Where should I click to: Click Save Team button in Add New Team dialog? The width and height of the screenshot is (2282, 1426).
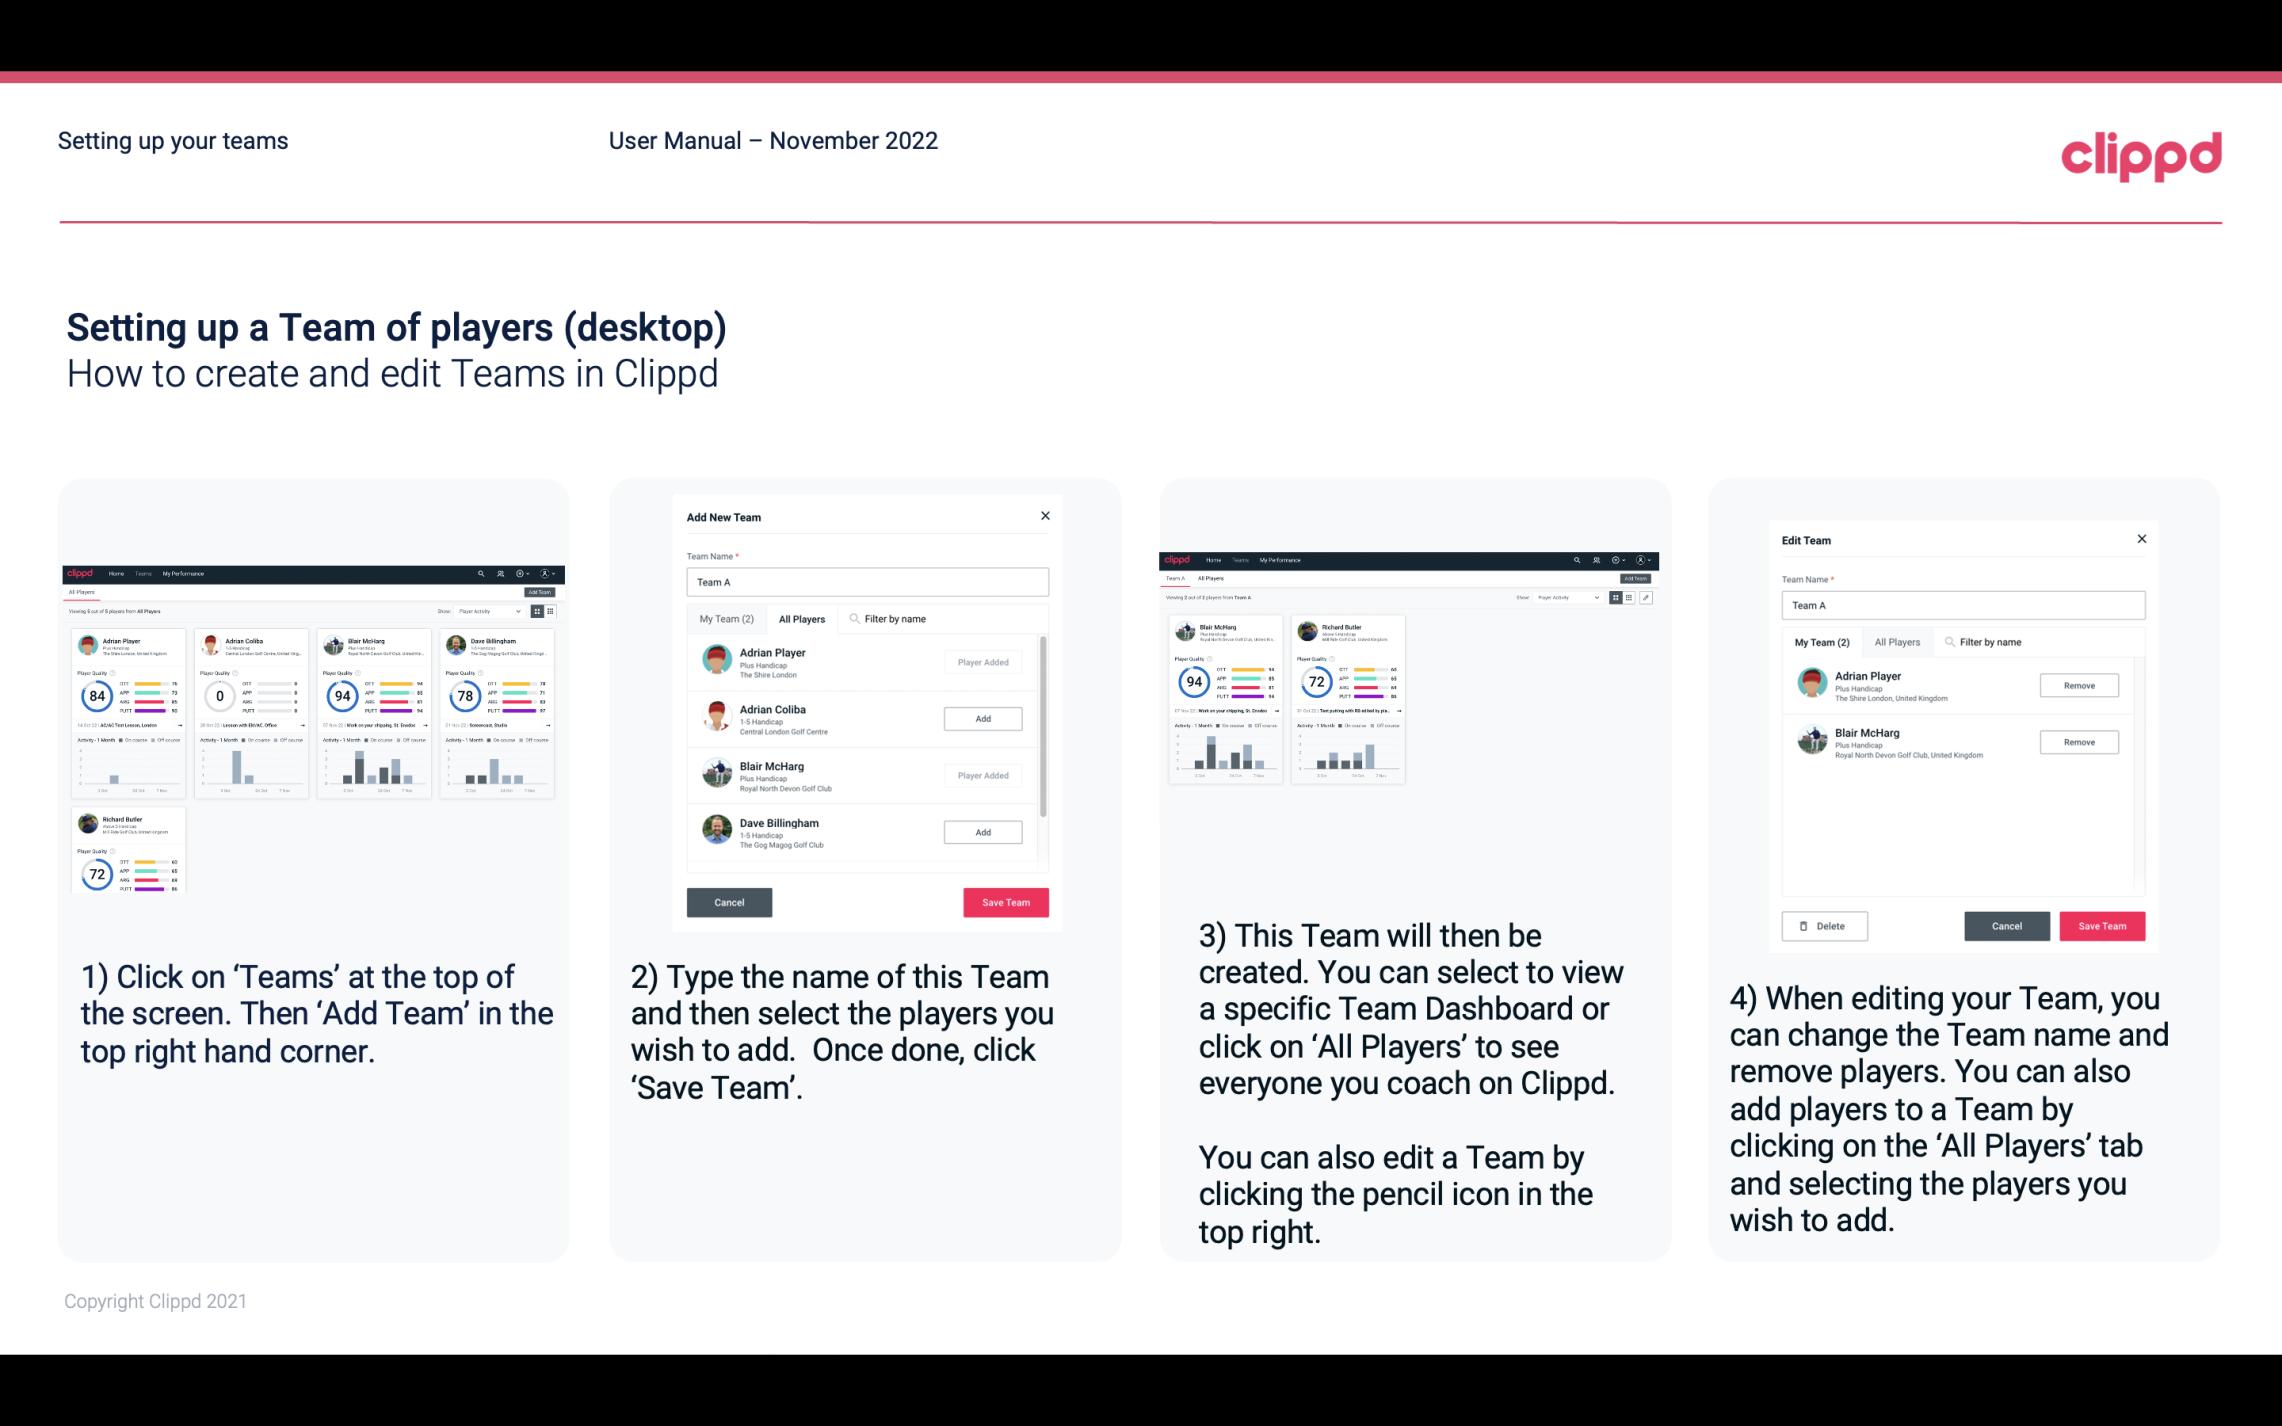(x=1004, y=900)
